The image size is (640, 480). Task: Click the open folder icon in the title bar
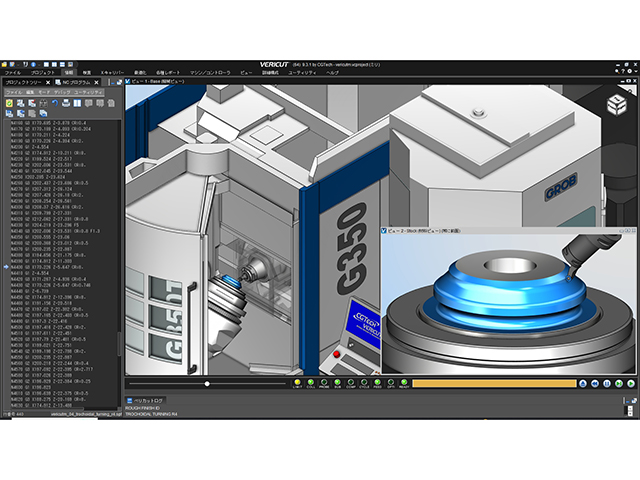tap(4, 64)
